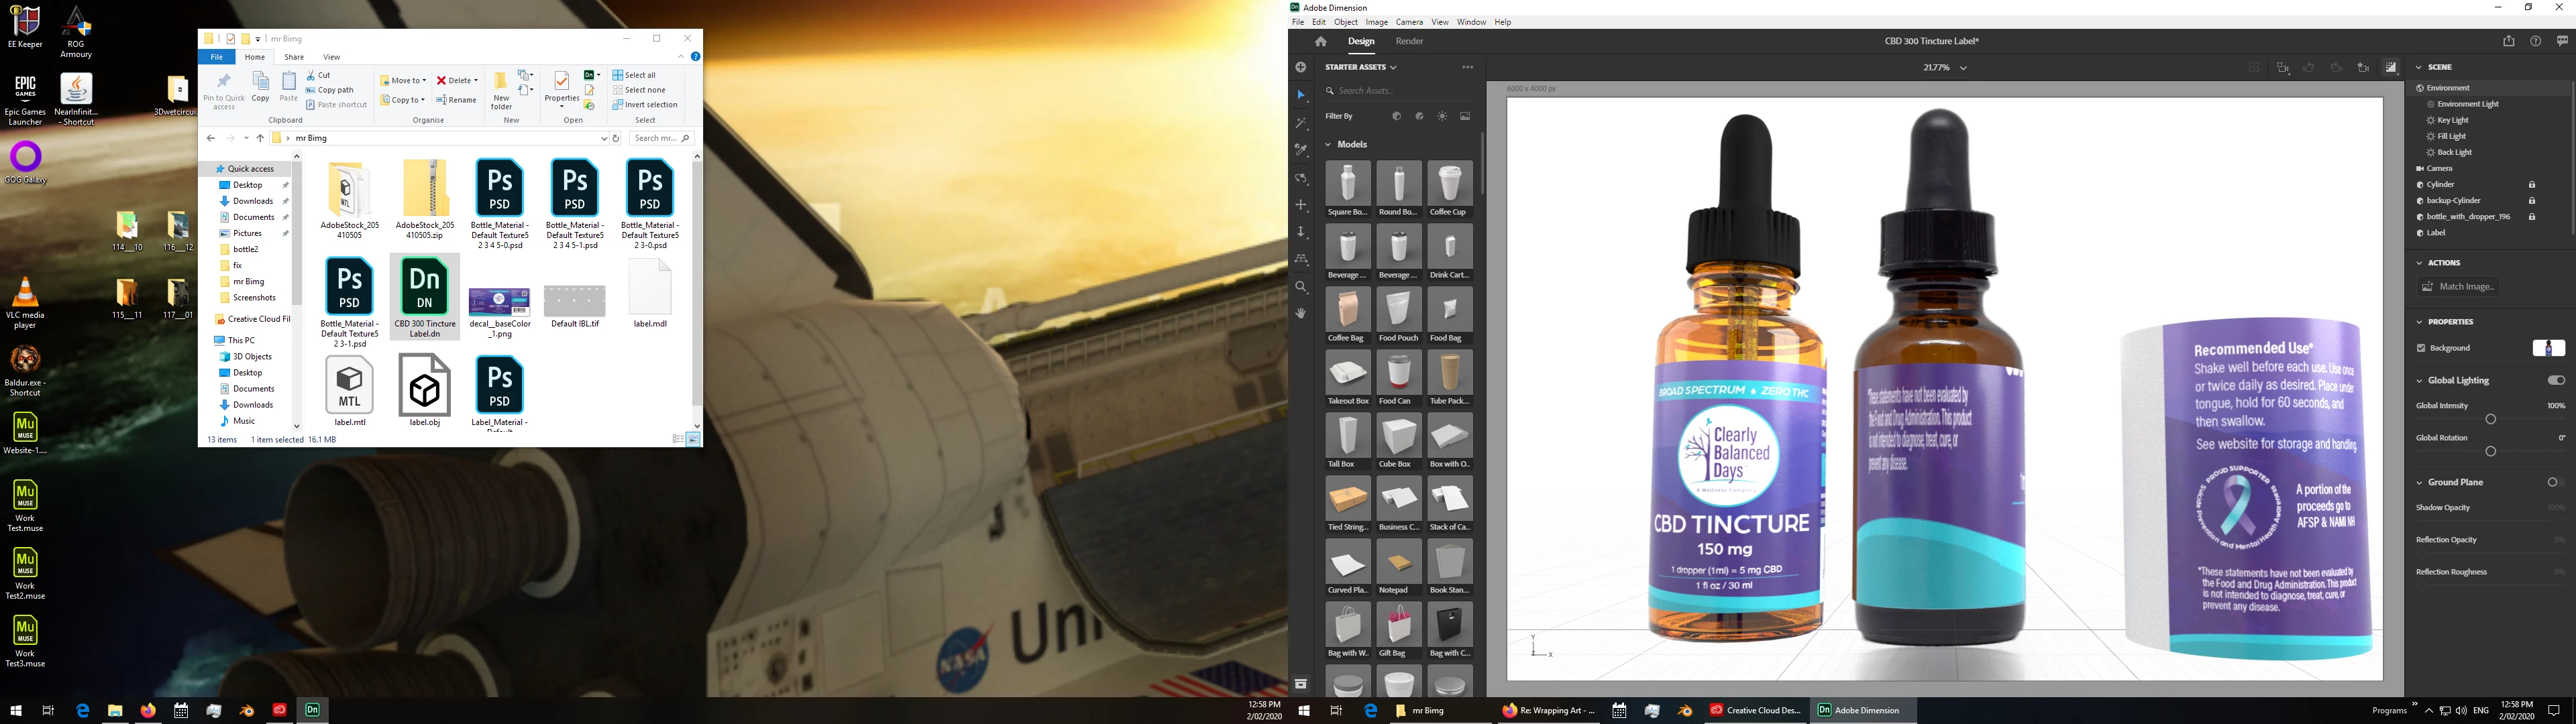Filter assets by images icon

tap(1465, 116)
